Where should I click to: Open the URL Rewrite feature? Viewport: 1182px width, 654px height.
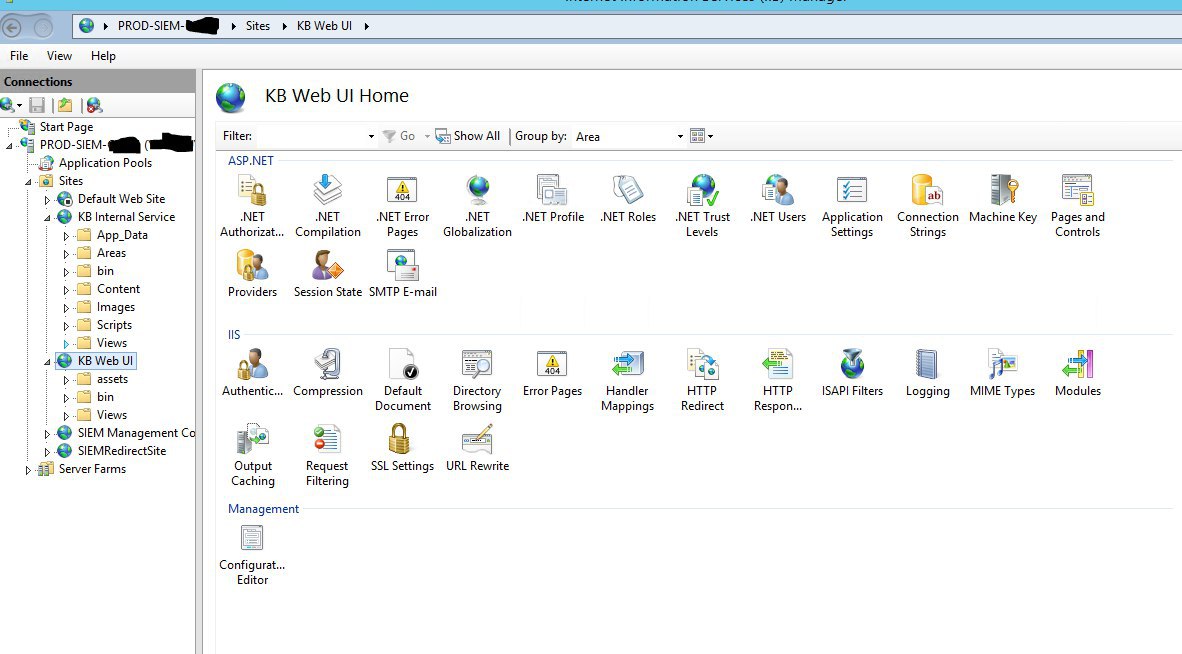(x=477, y=448)
